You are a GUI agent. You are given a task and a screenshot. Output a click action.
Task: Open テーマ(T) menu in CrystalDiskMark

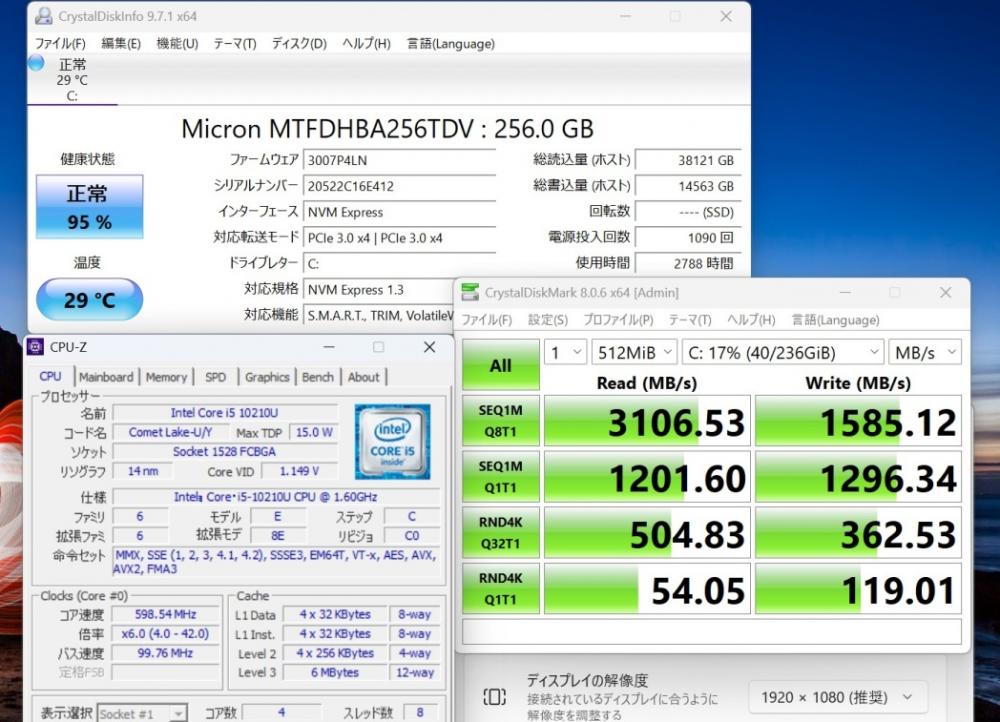coord(689,320)
